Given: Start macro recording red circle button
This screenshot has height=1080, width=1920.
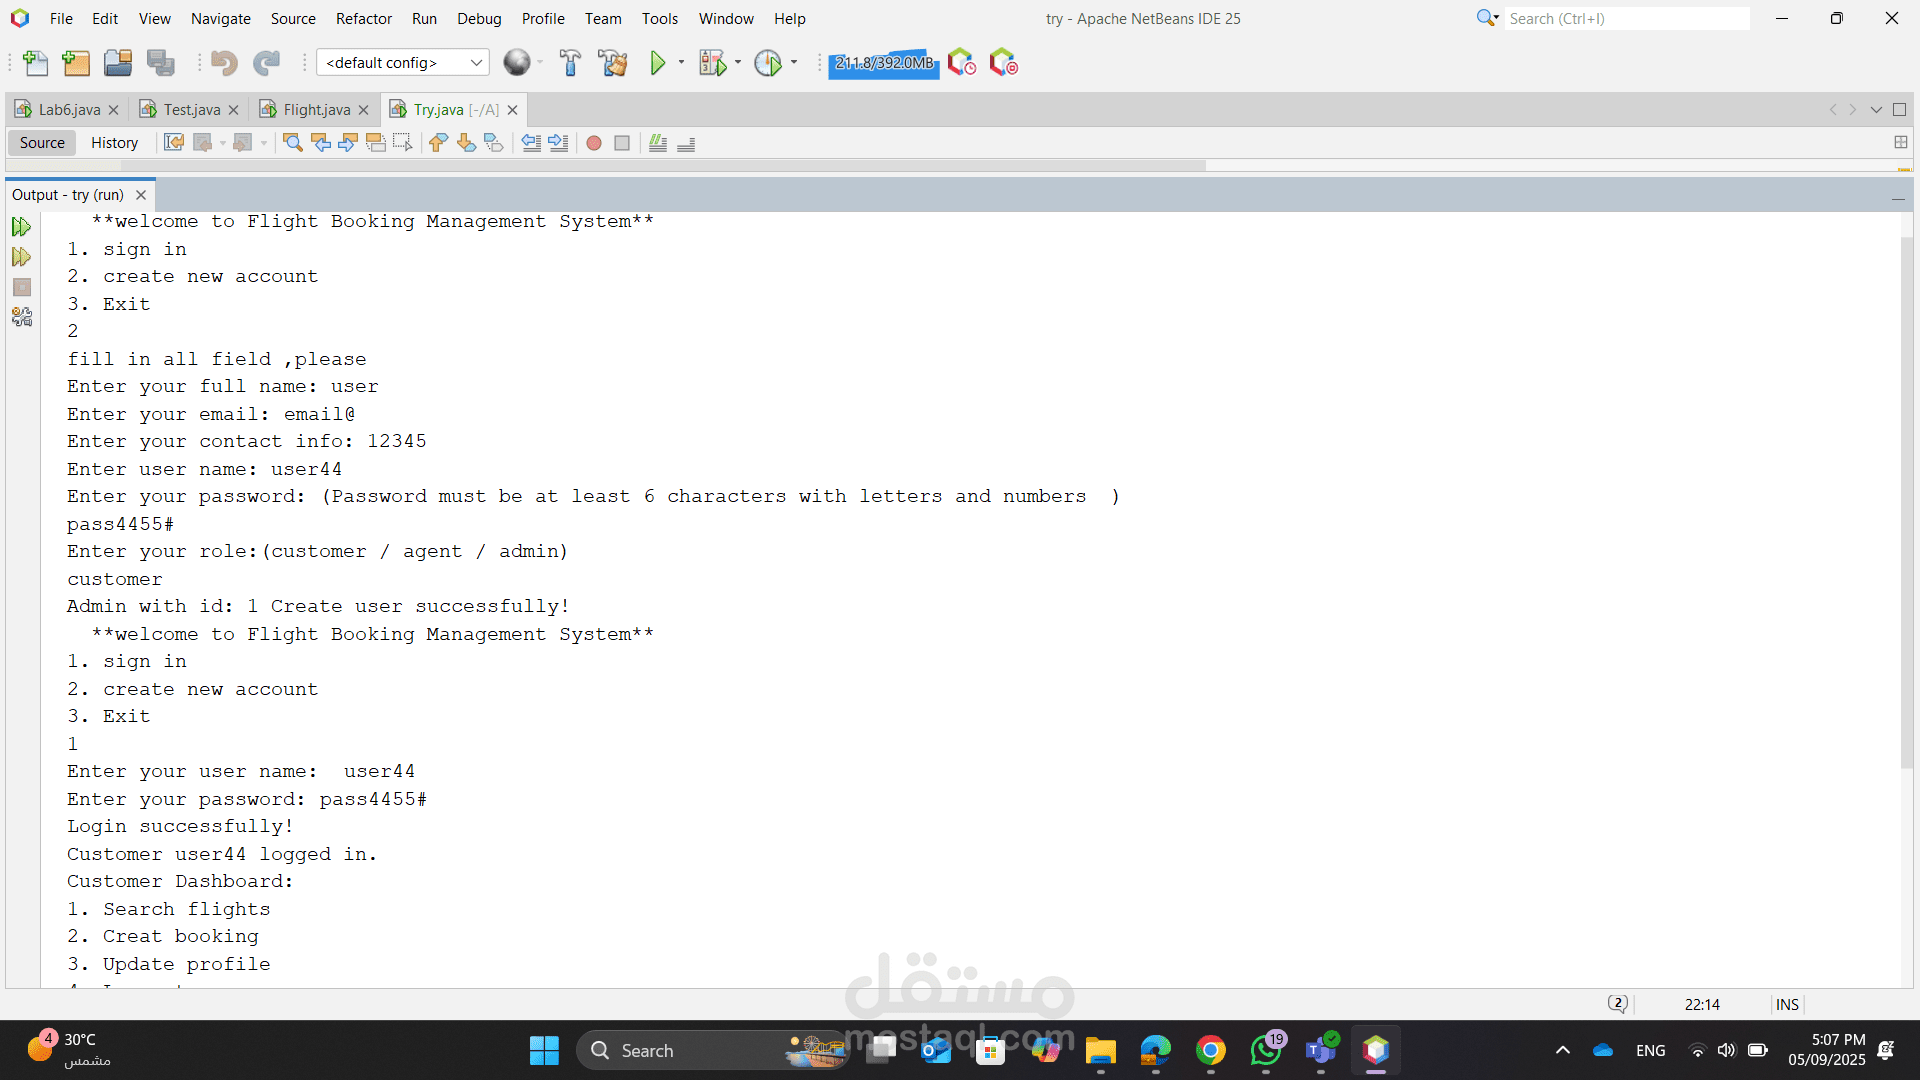Looking at the screenshot, I should coord(594,143).
